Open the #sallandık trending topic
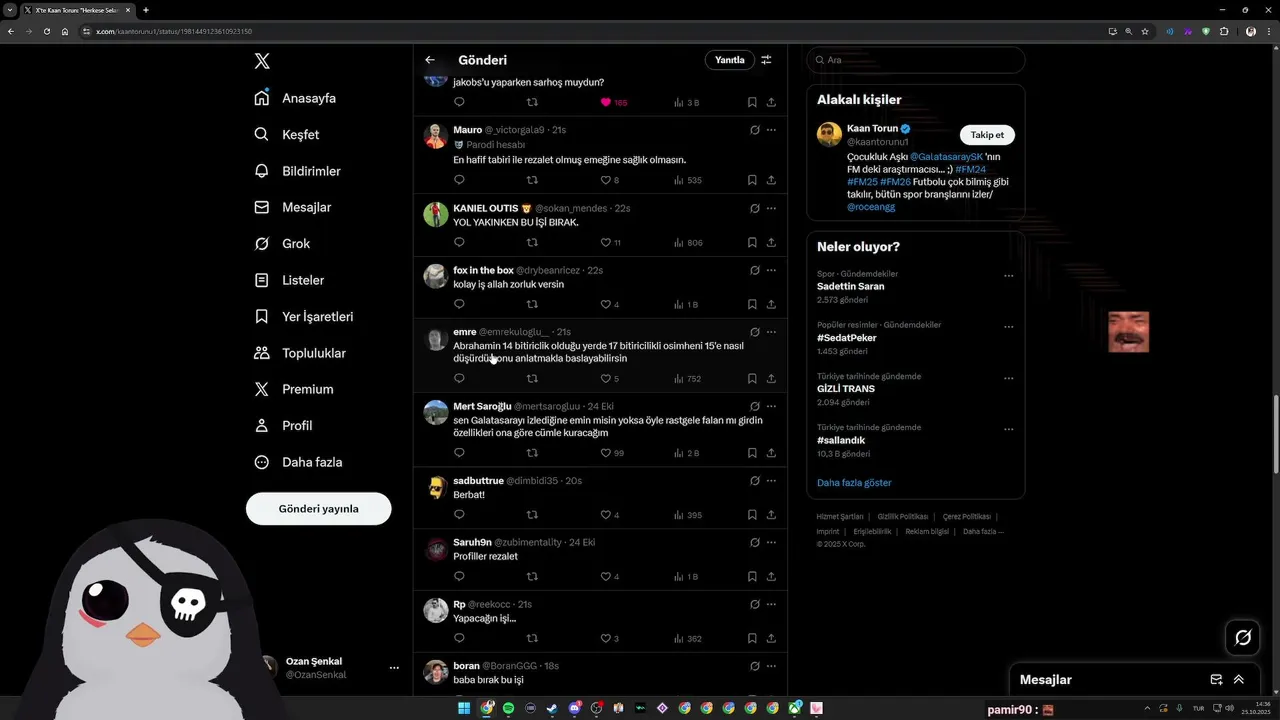The width and height of the screenshot is (1280, 720). pyautogui.click(x=841, y=440)
